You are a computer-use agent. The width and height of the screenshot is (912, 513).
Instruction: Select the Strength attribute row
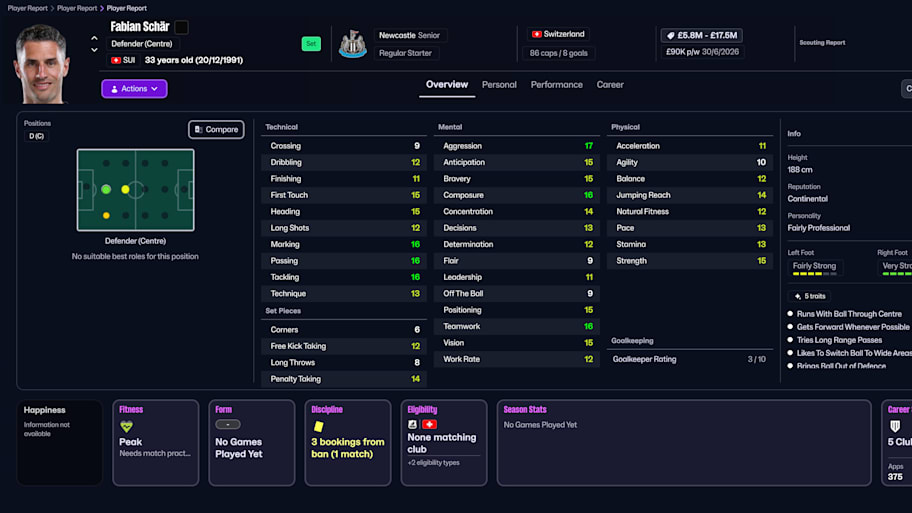click(690, 261)
